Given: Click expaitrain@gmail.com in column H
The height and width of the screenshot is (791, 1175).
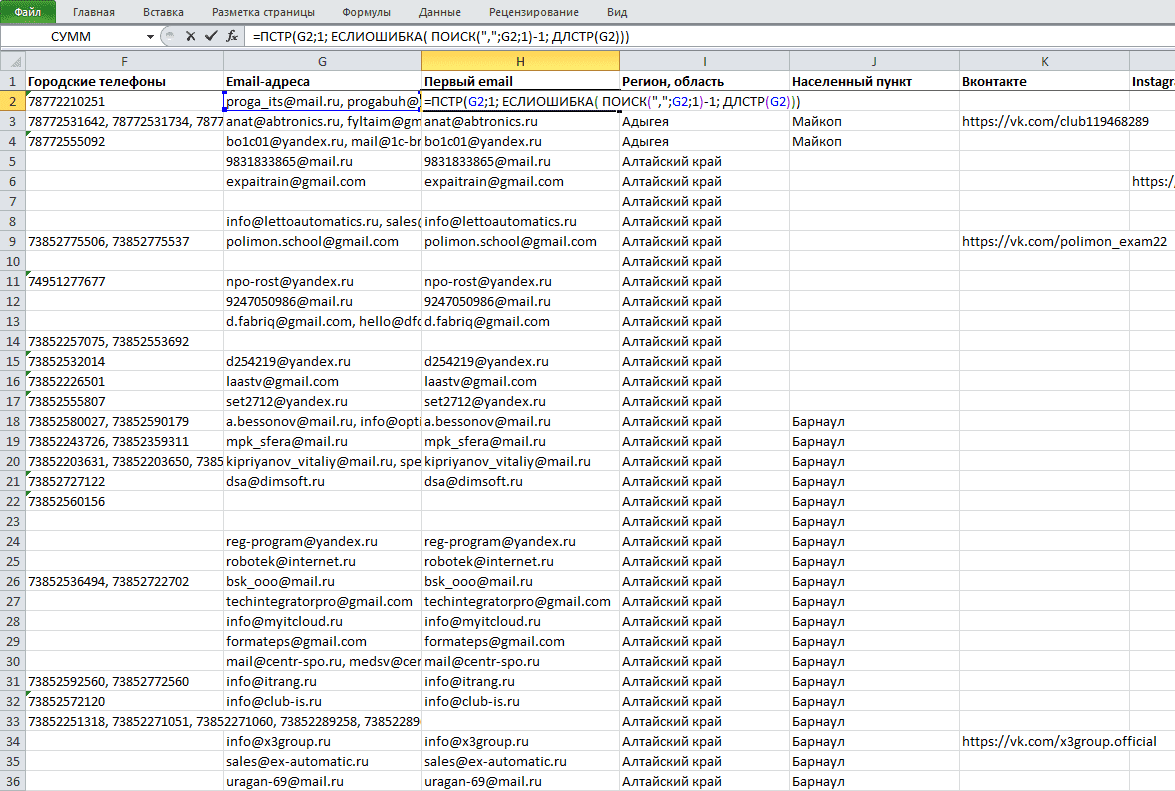Looking at the screenshot, I should 520,181.
